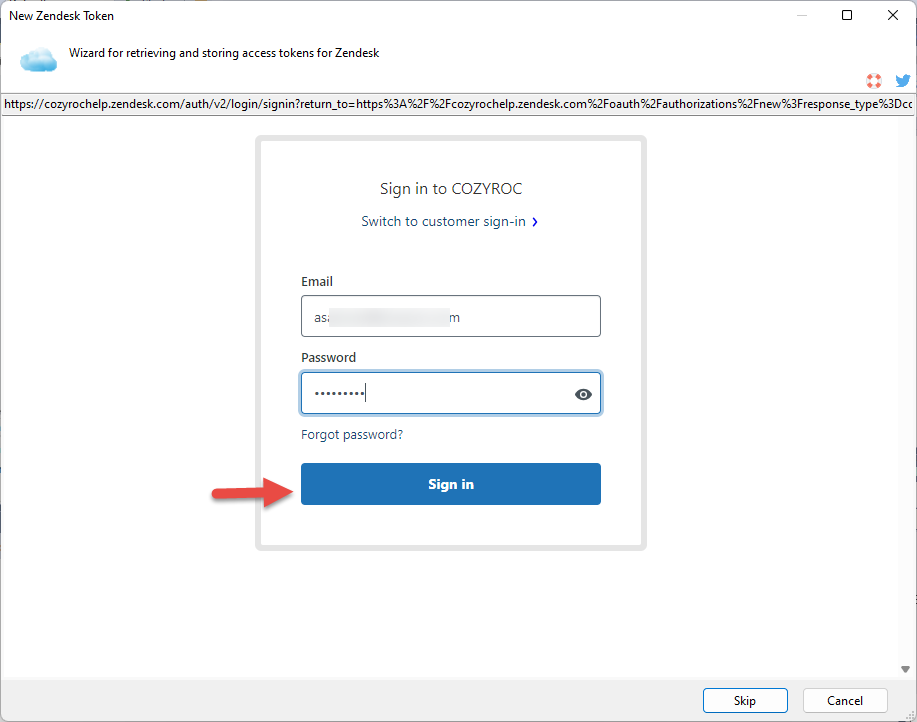Click the 'Email' field label

[317, 282]
